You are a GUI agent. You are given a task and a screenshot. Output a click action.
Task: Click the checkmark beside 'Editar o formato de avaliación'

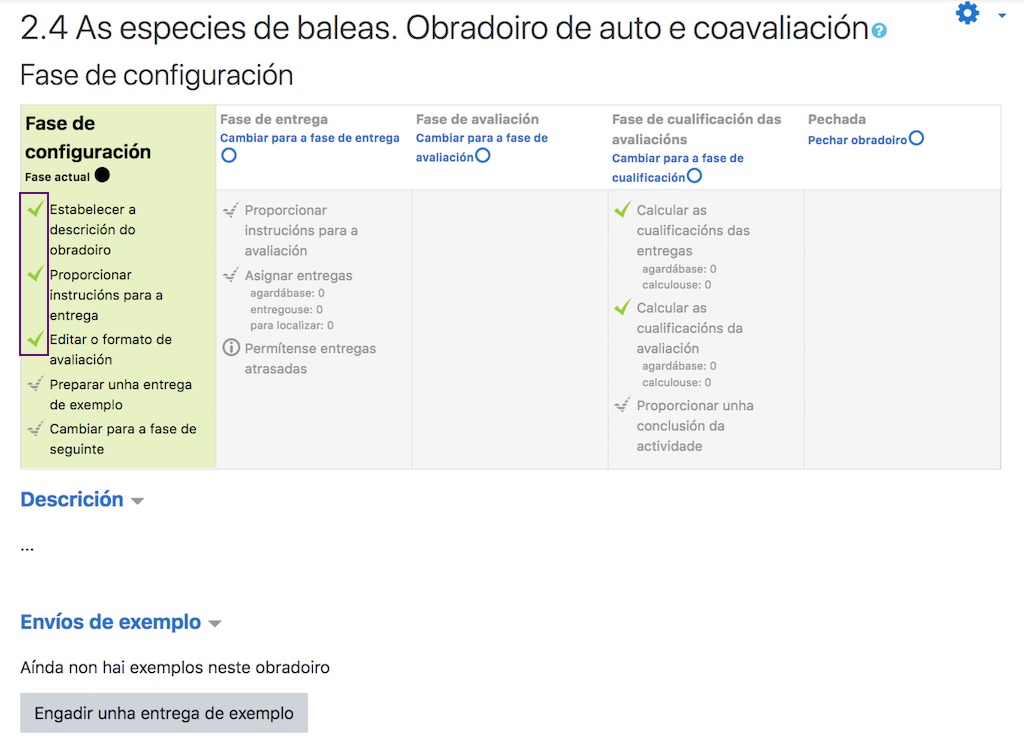point(36,339)
